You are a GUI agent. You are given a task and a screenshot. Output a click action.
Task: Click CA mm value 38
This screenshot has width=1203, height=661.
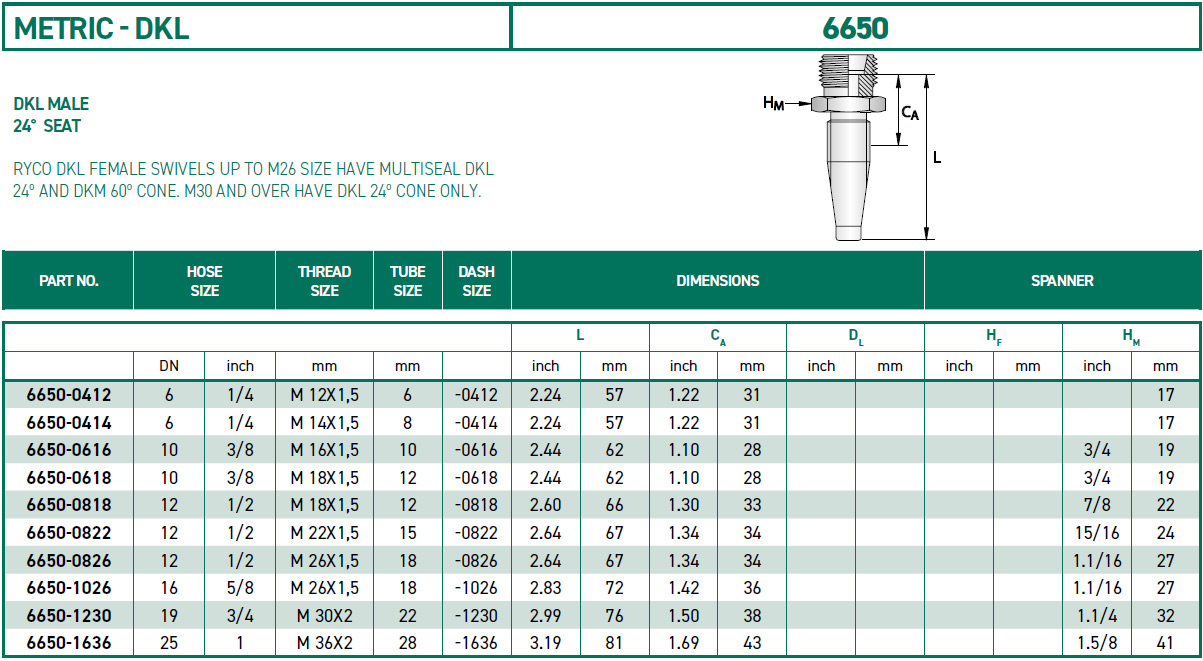(x=752, y=615)
